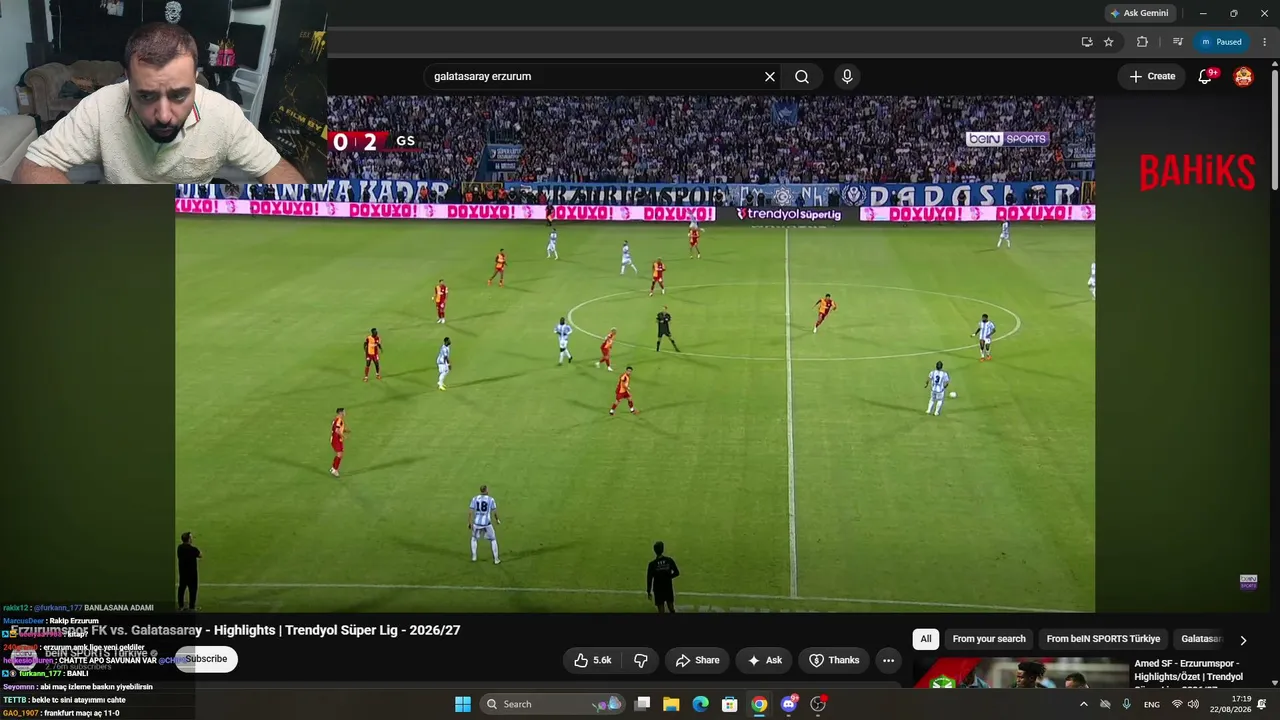Click the Ask button below the video
This screenshot has width=1280, height=720.
click(765, 660)
